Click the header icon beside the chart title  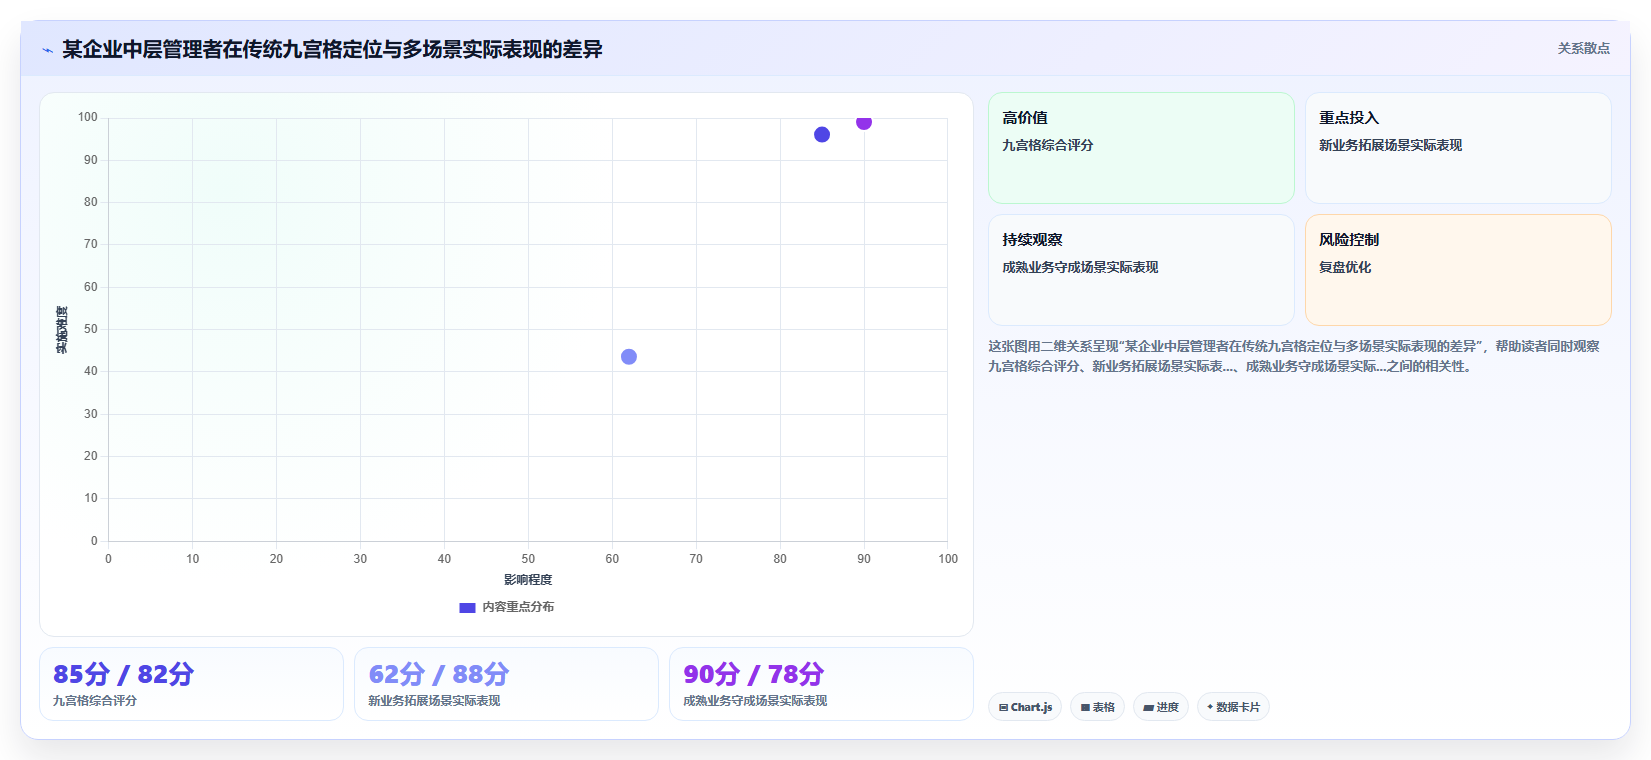(x=47, y=50)
